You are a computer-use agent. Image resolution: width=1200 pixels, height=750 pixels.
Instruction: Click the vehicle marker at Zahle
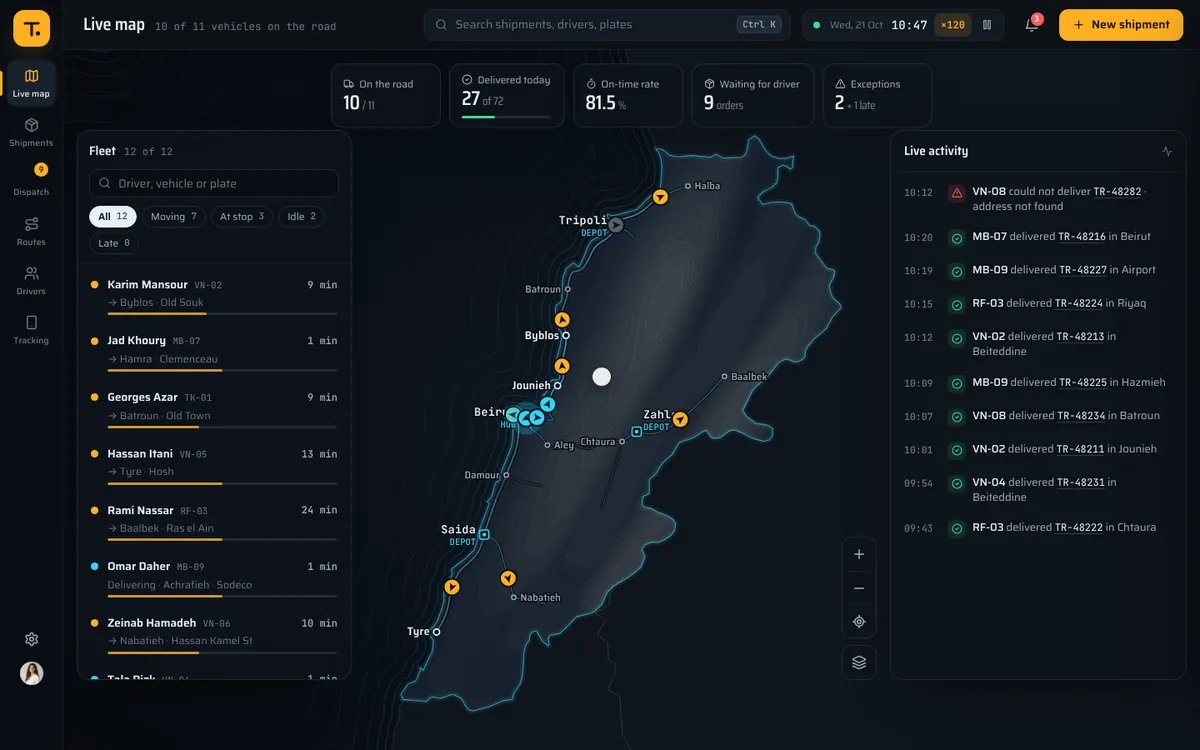coord(680,419)
